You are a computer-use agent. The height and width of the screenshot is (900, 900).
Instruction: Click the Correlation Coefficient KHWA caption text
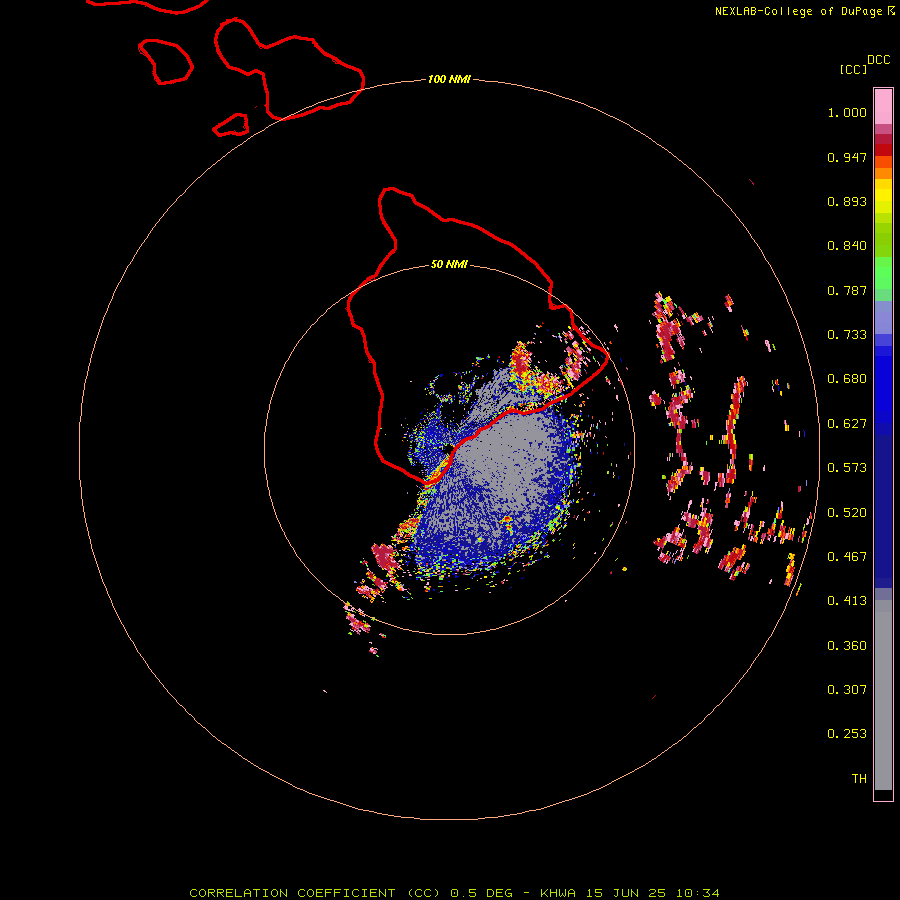(x=454, y=893)
